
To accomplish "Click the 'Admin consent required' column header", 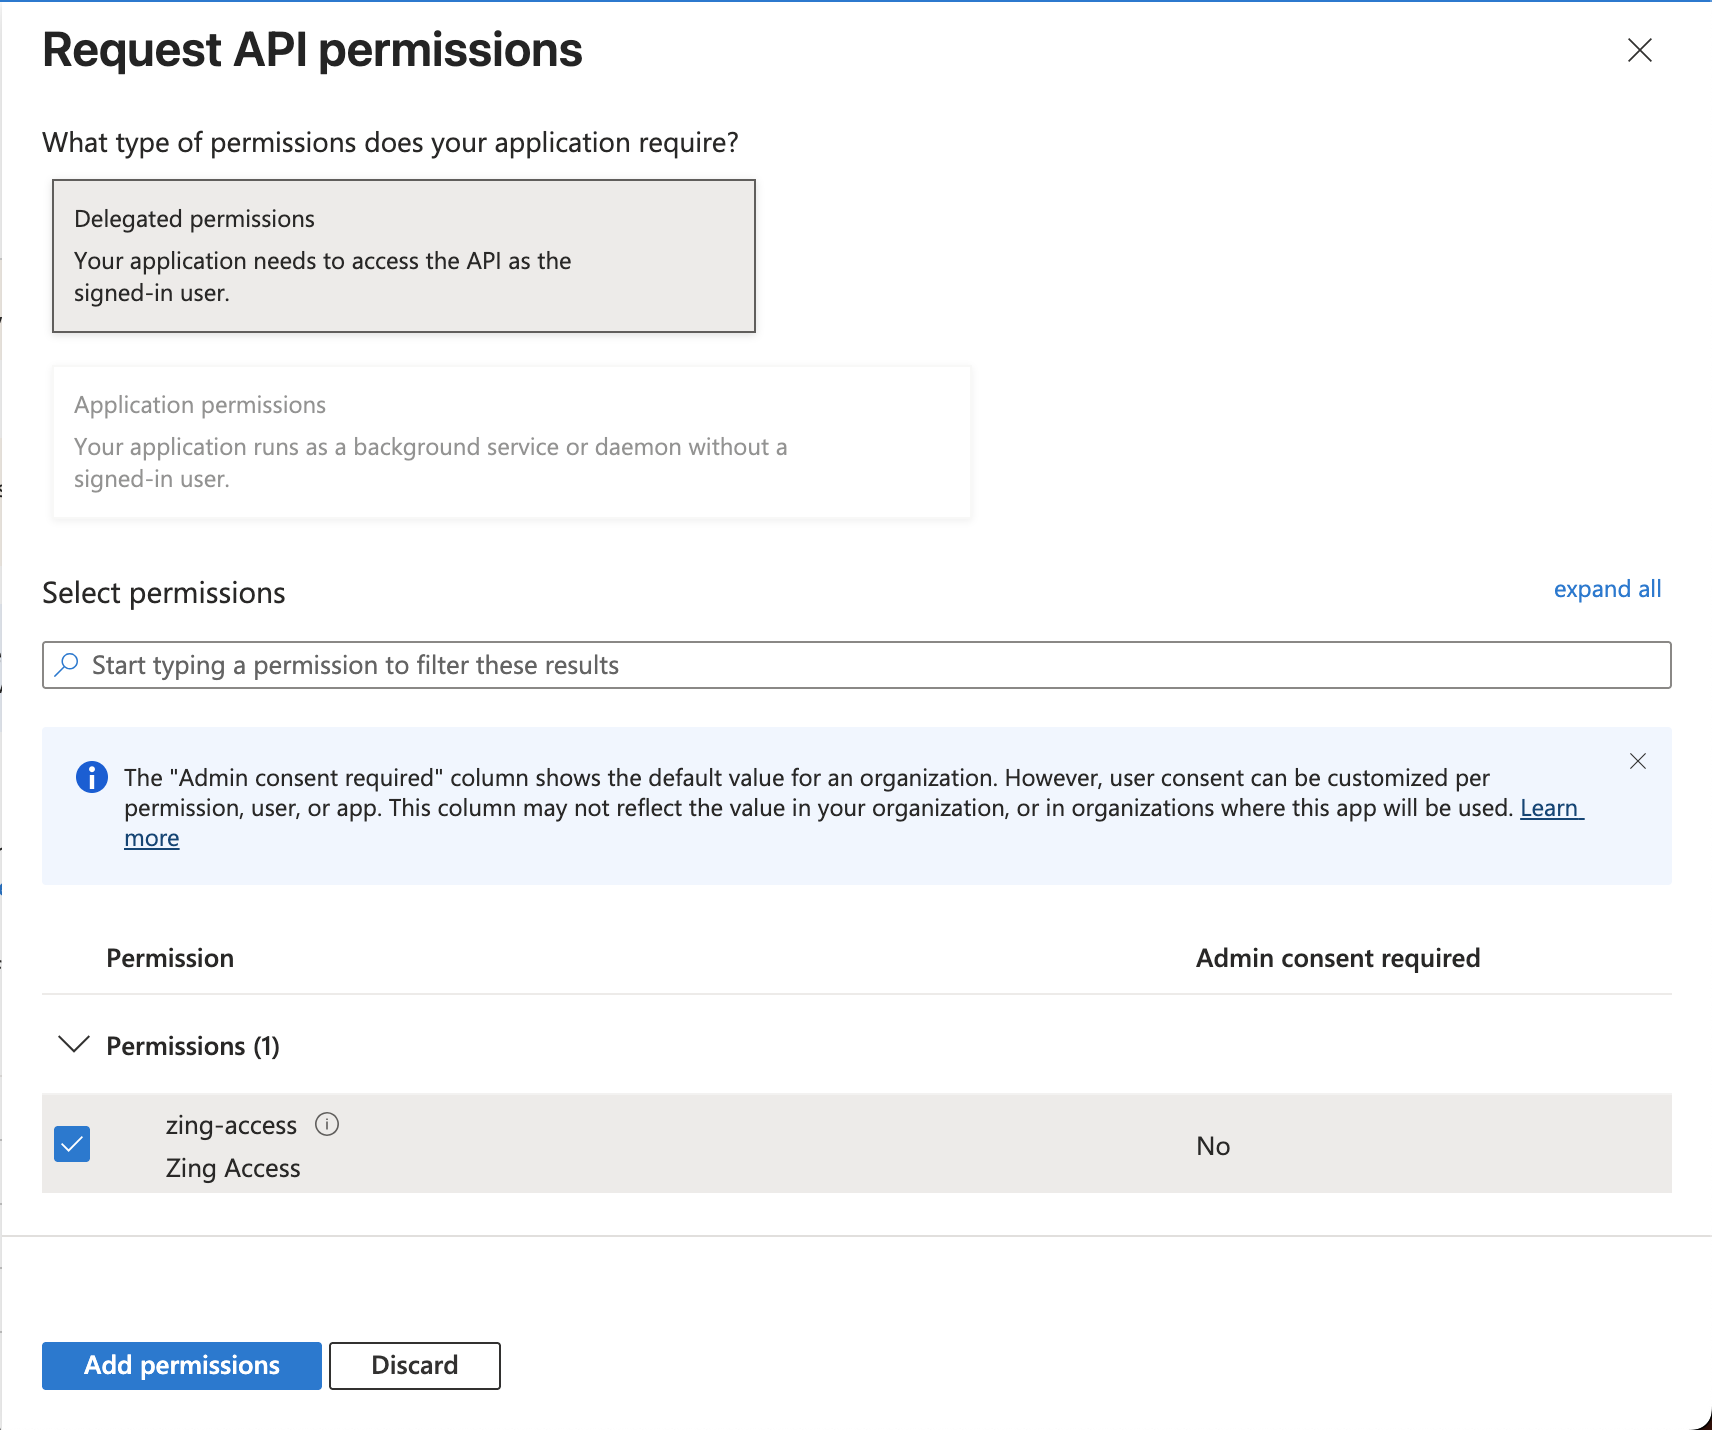I will coord(1337,958).
